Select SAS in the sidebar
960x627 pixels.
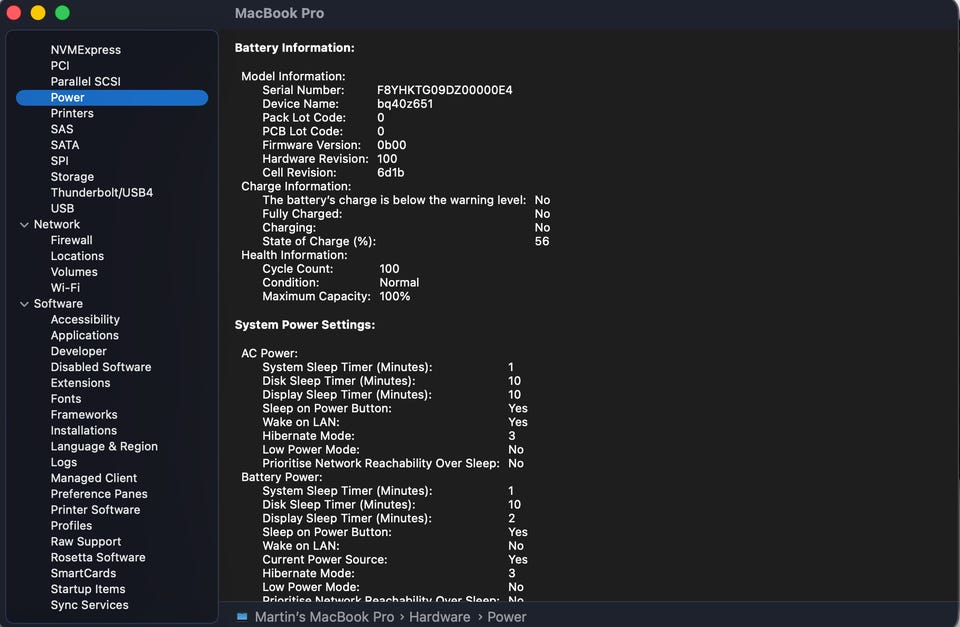point(62,129)
